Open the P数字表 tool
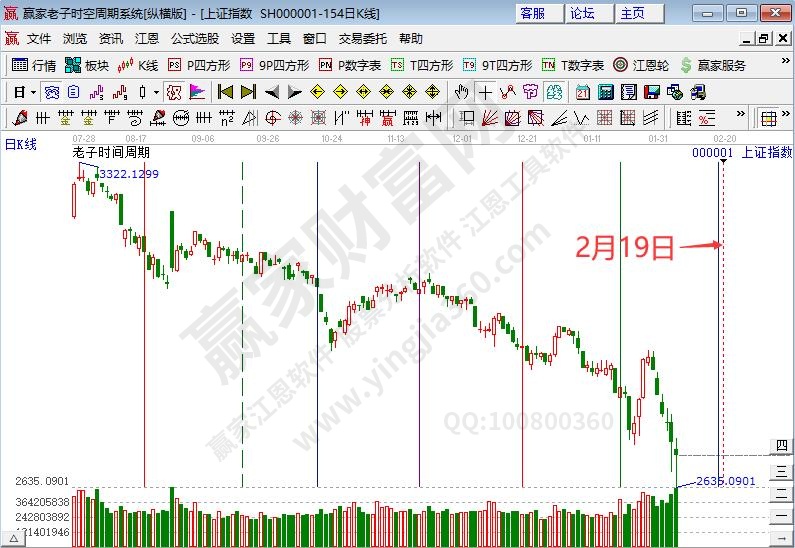This screenshot has width=795, height=548. point(350,65)
